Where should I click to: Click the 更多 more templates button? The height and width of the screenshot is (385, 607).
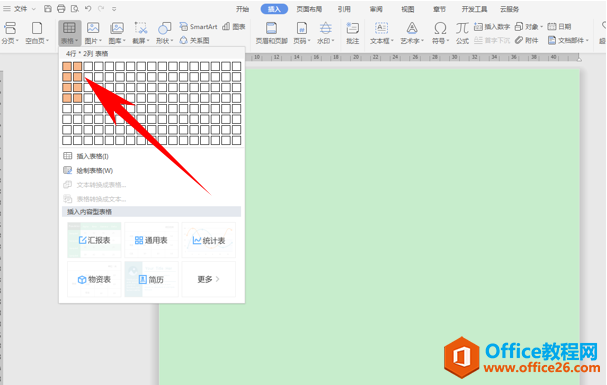coord(208,279)
